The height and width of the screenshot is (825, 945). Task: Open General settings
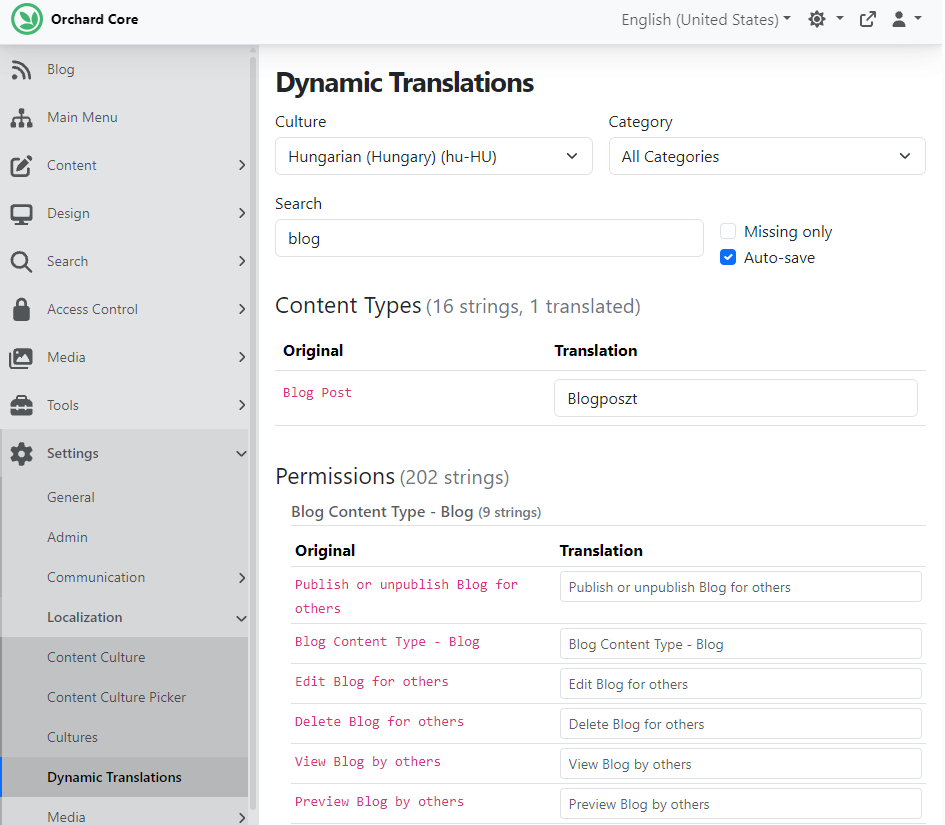(71, 497)
